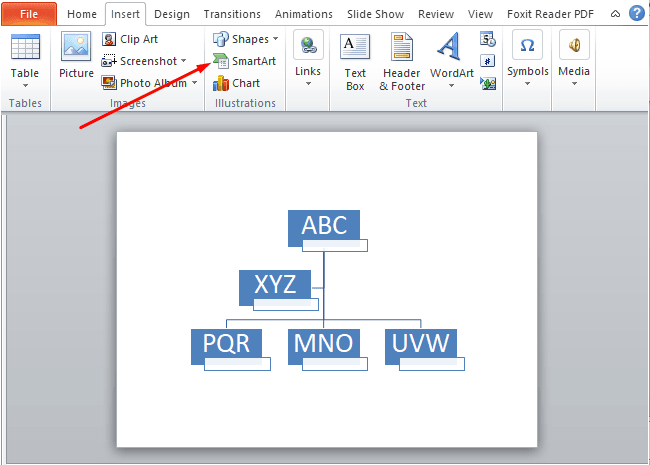This screenshot has width=650, height=465.
Task: Insert Date & Time icon
Action: (x=488, y=39)
